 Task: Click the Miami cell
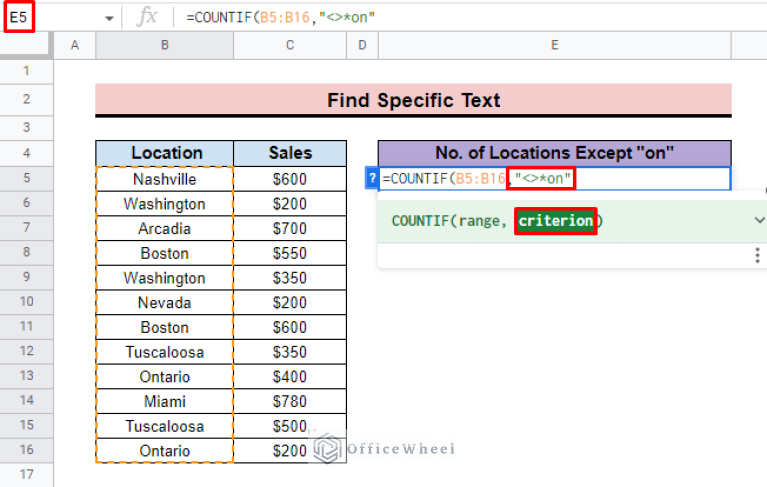165,401
